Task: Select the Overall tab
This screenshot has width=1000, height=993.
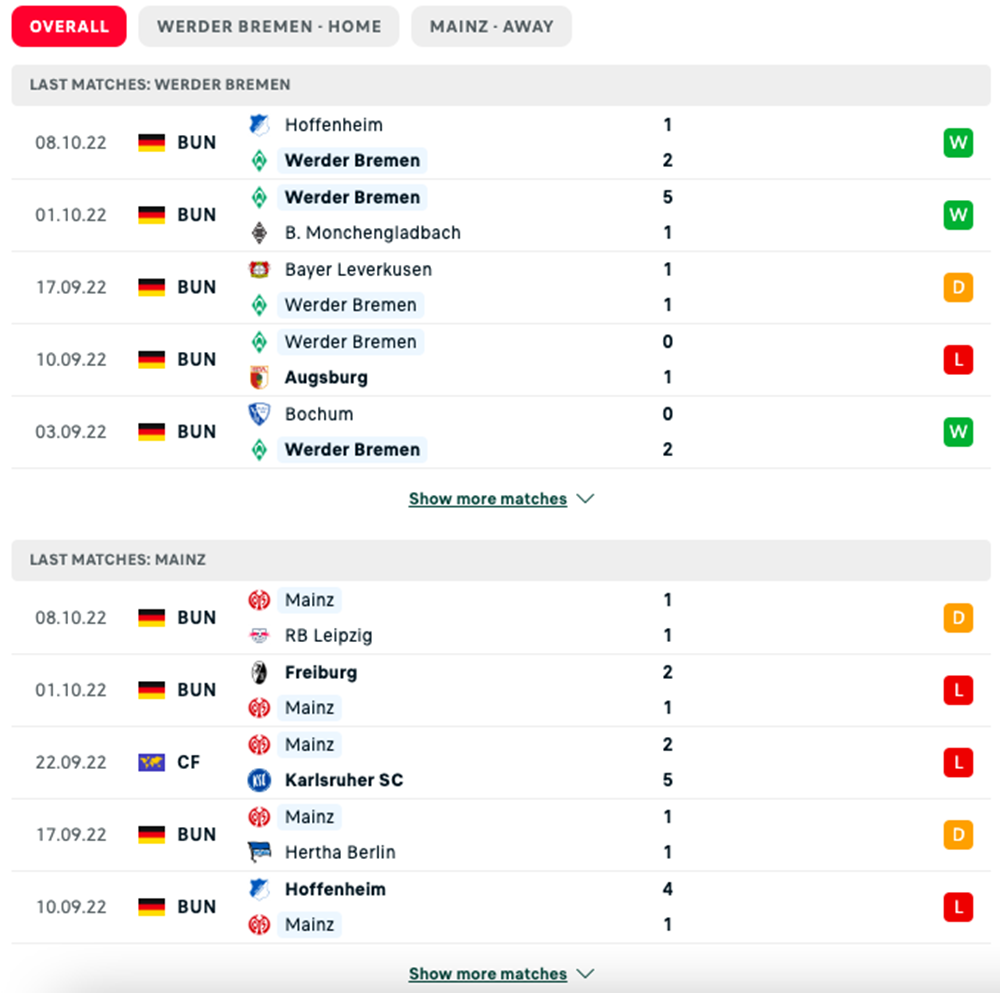Action: (69, 27)
